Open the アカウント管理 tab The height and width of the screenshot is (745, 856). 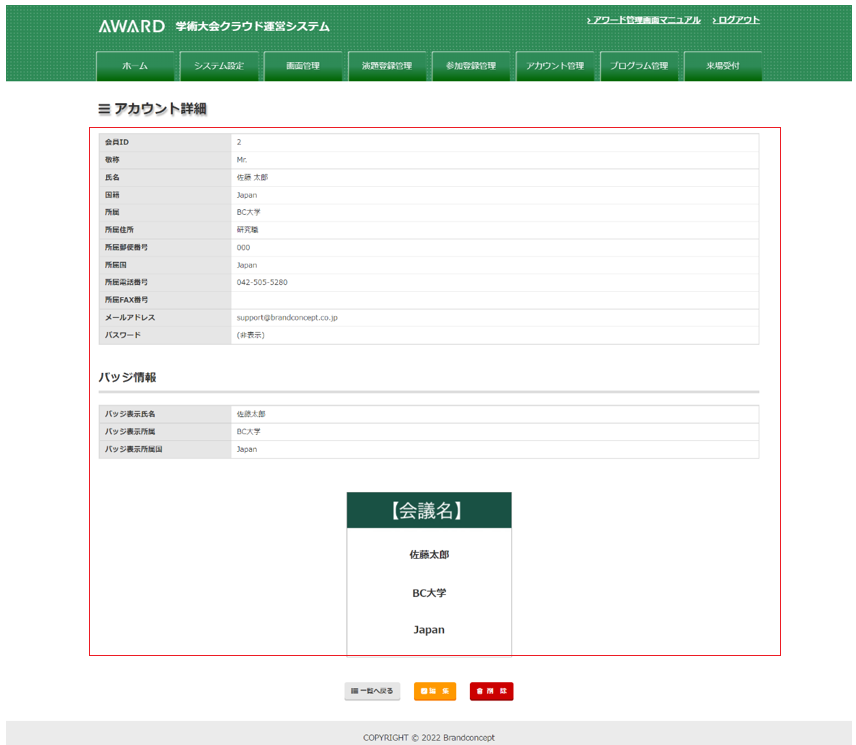point(555,66)
